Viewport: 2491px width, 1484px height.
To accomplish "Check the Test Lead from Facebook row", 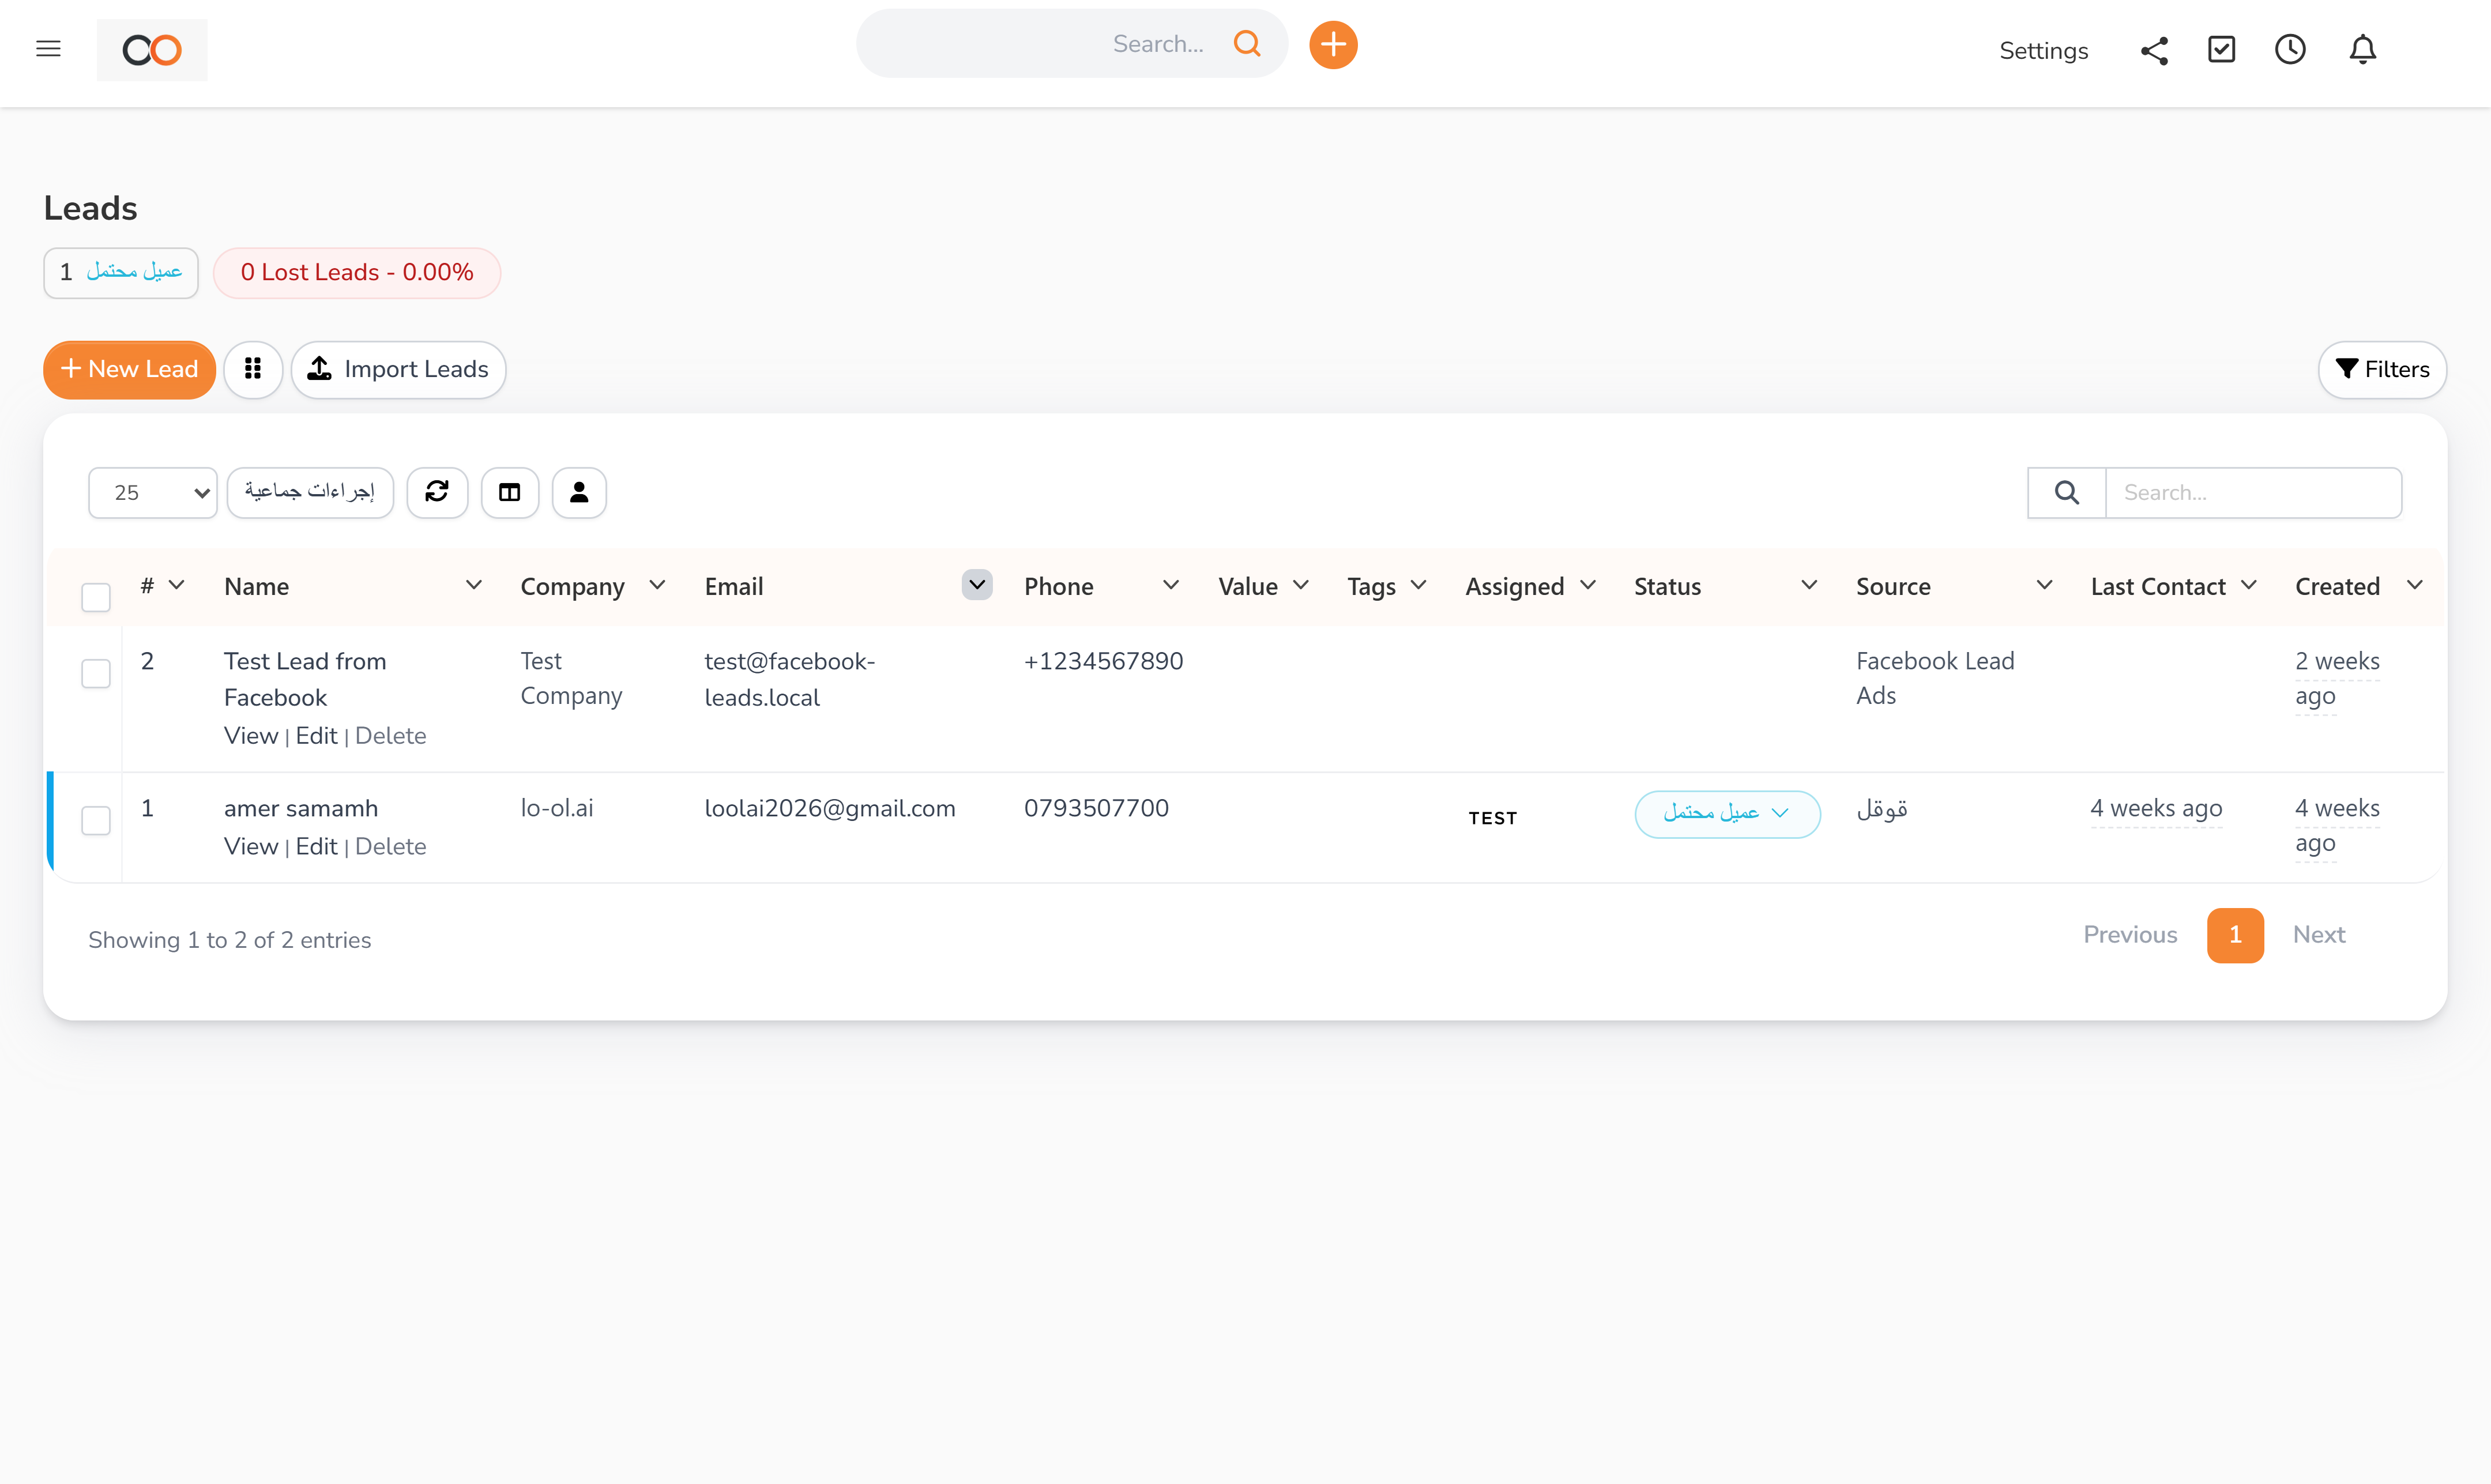I will click(x=96, y=673).
